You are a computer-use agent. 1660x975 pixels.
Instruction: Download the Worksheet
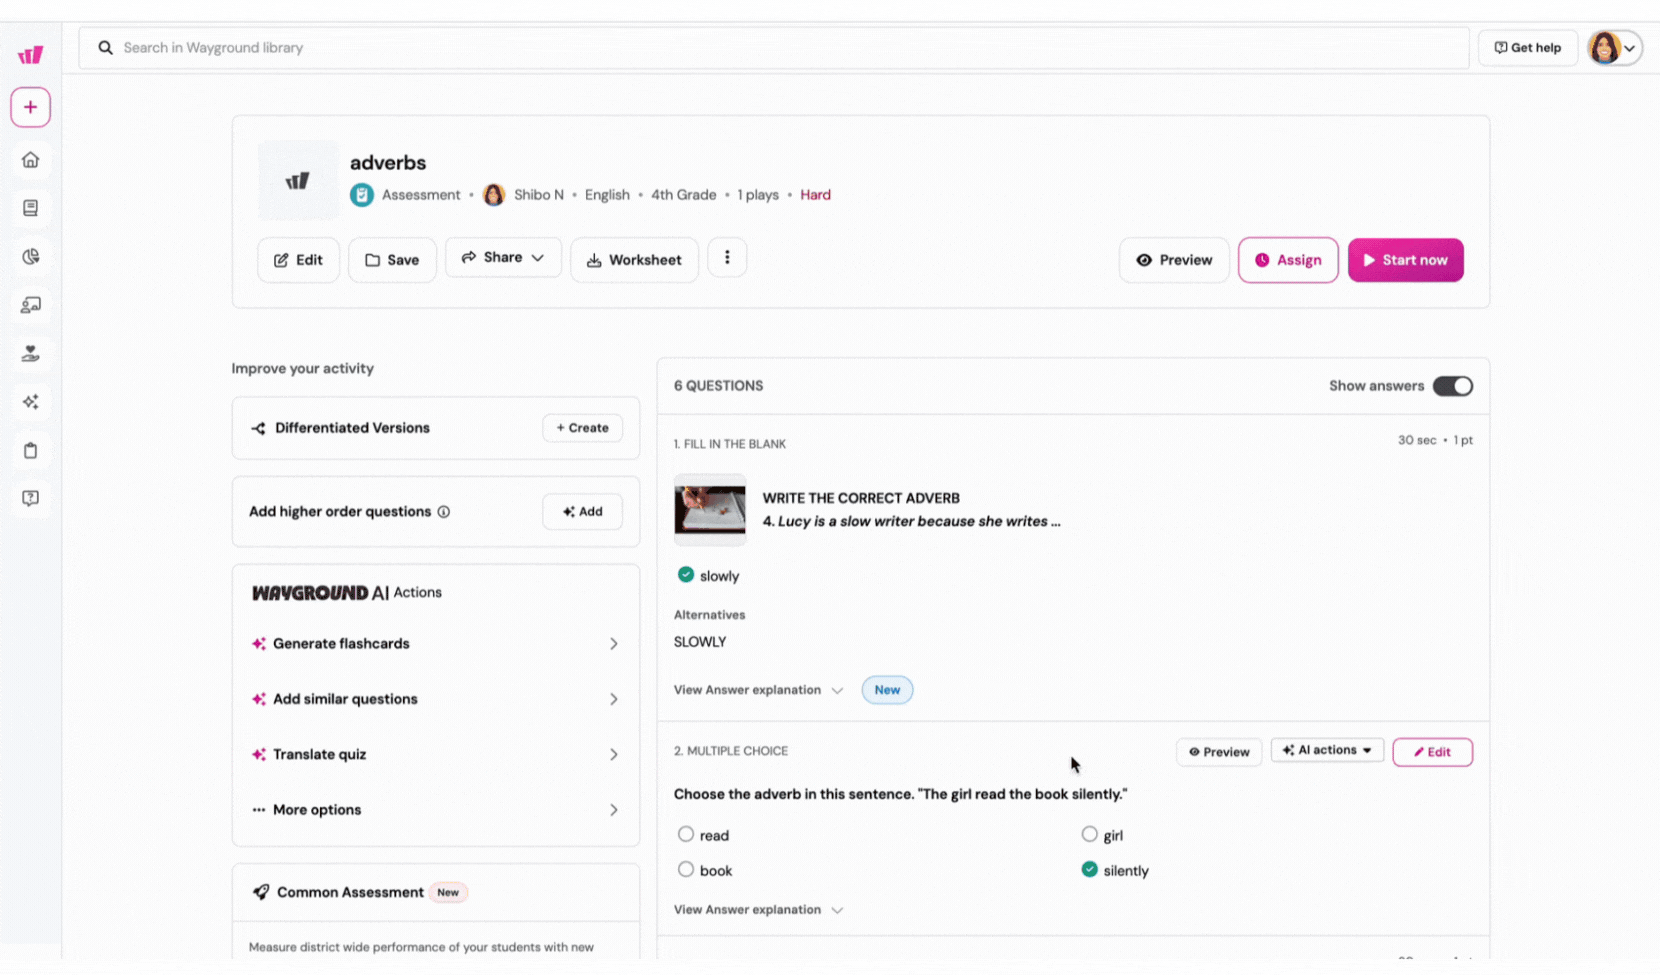(634, 260)
